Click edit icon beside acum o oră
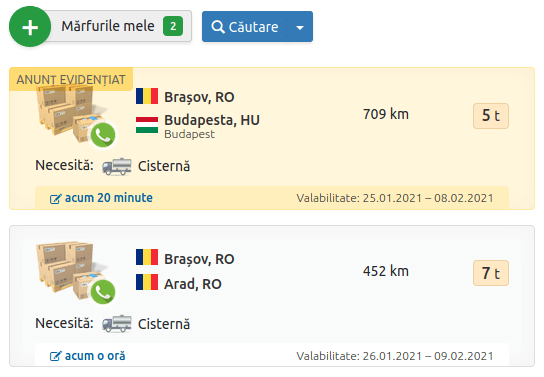Viewport: 544px width, 377px height. [x=56, y=356]
